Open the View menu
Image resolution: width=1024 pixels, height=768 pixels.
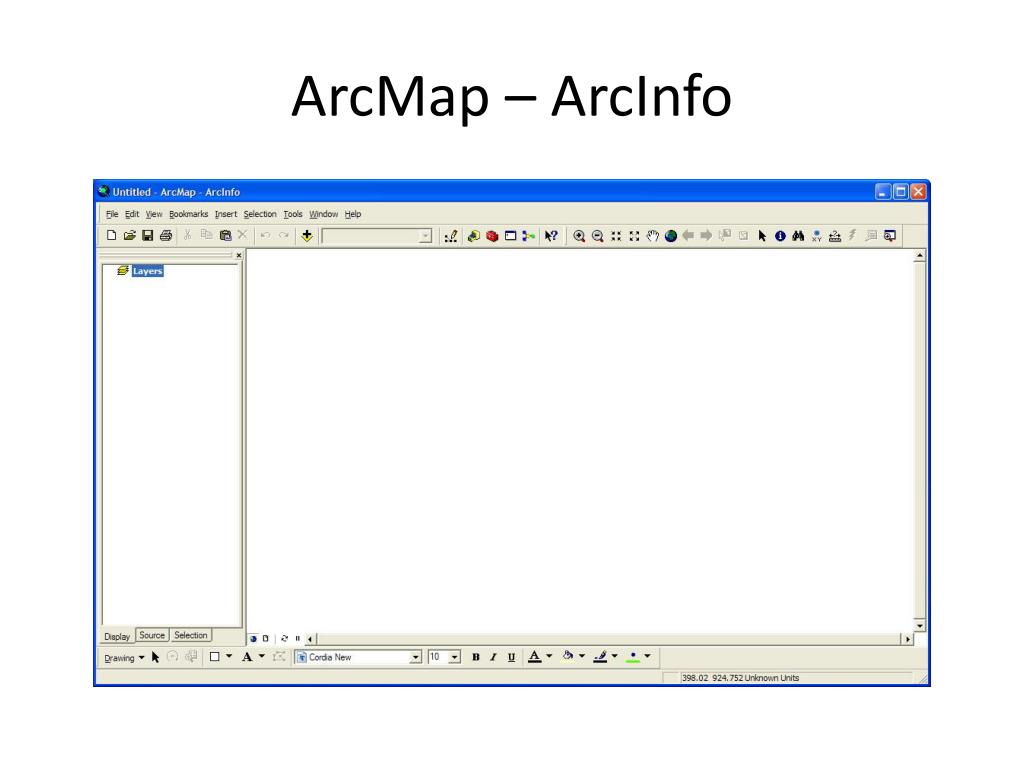[154, 214]
